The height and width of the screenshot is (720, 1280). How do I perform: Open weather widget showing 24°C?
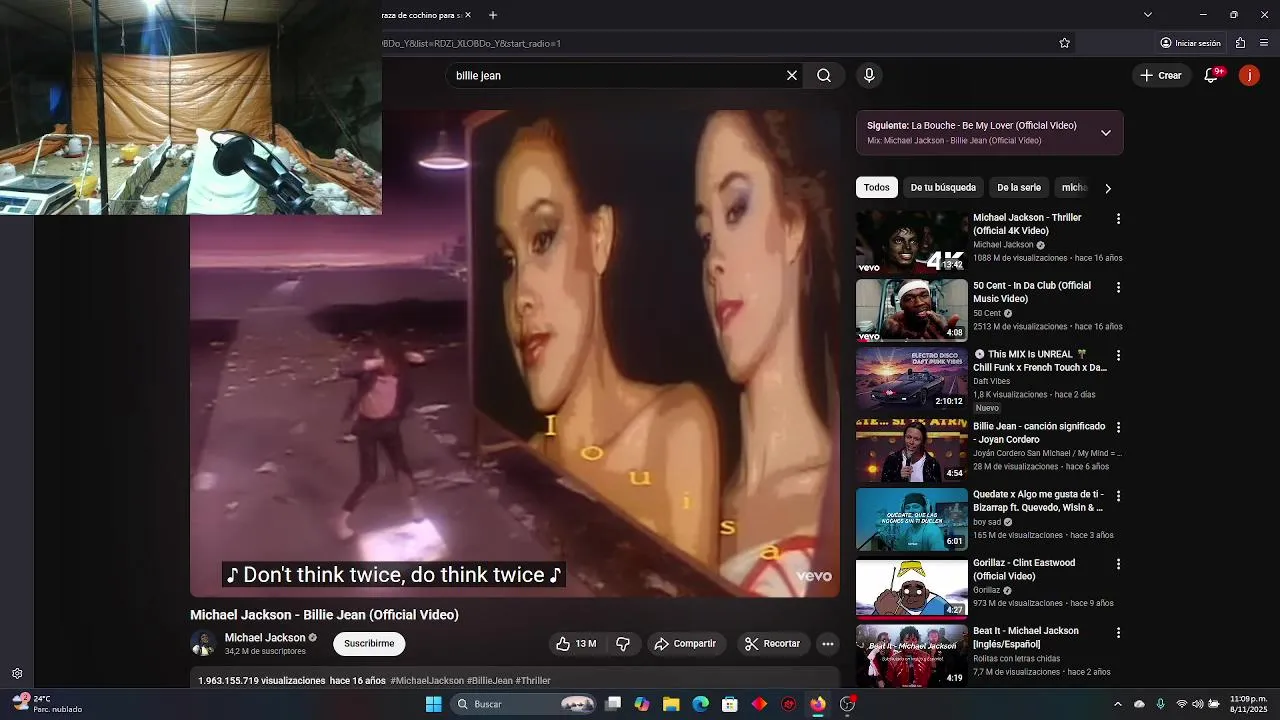click(47, 704)
